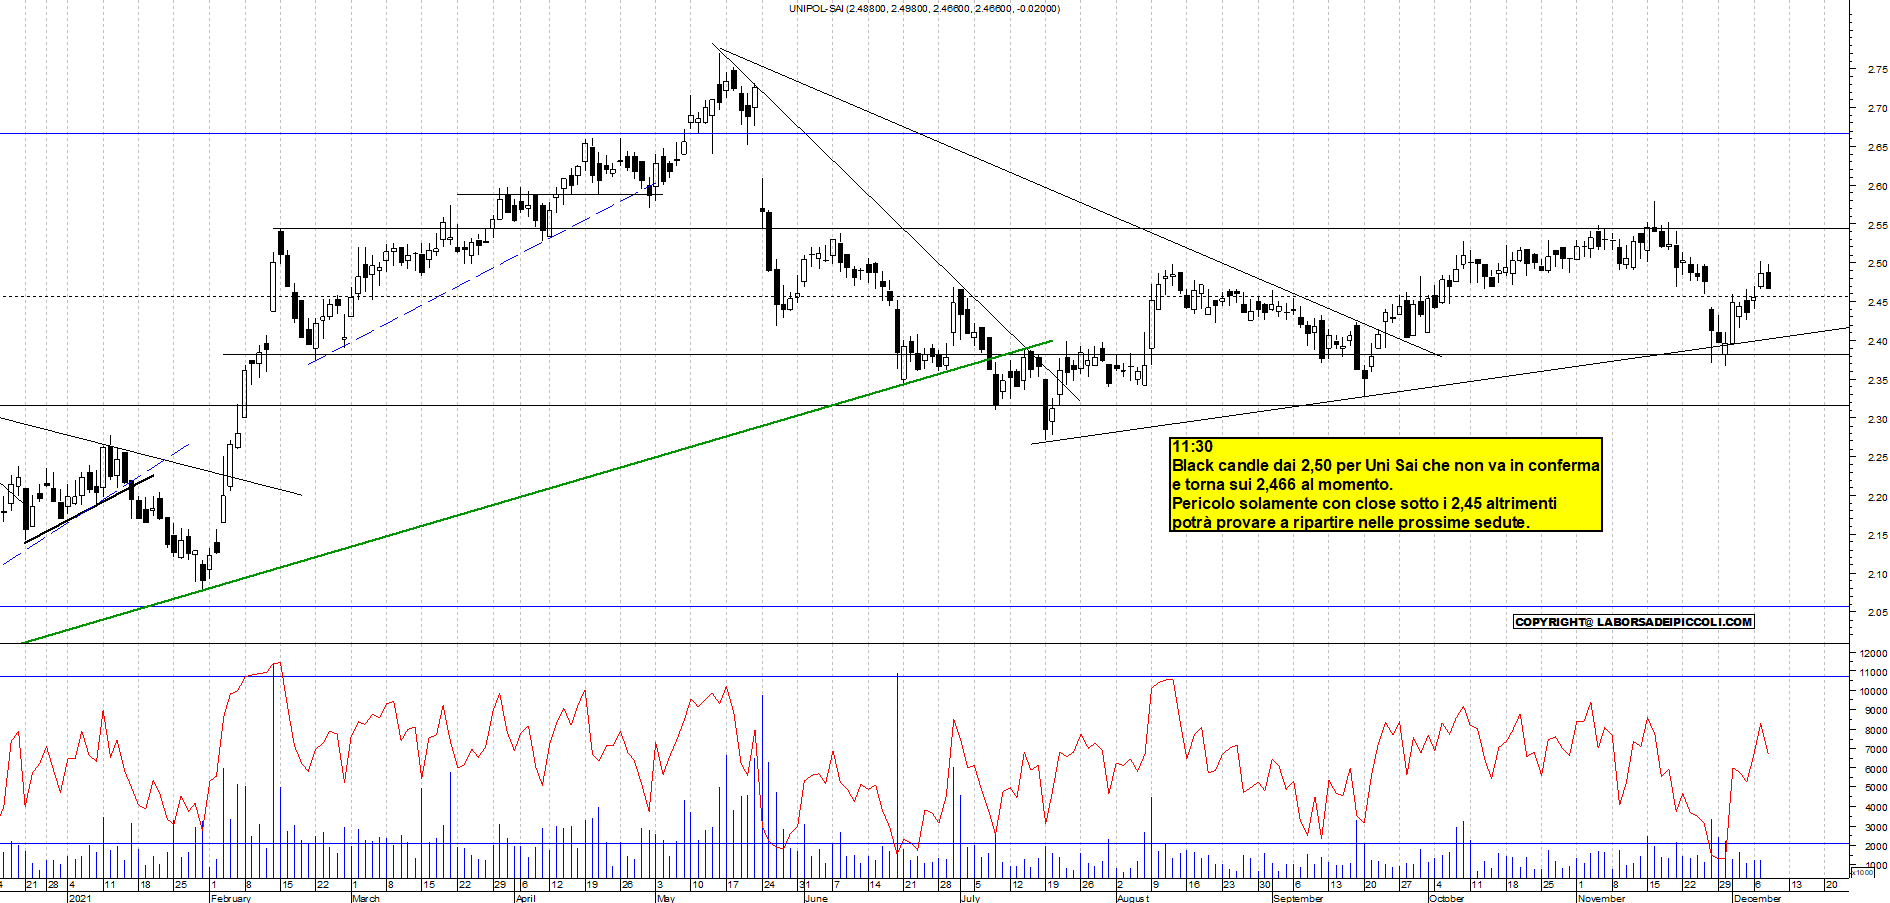Click the 6000 volume axis label
This screenshot has height=903, width=1890.
pos(1876,770)
